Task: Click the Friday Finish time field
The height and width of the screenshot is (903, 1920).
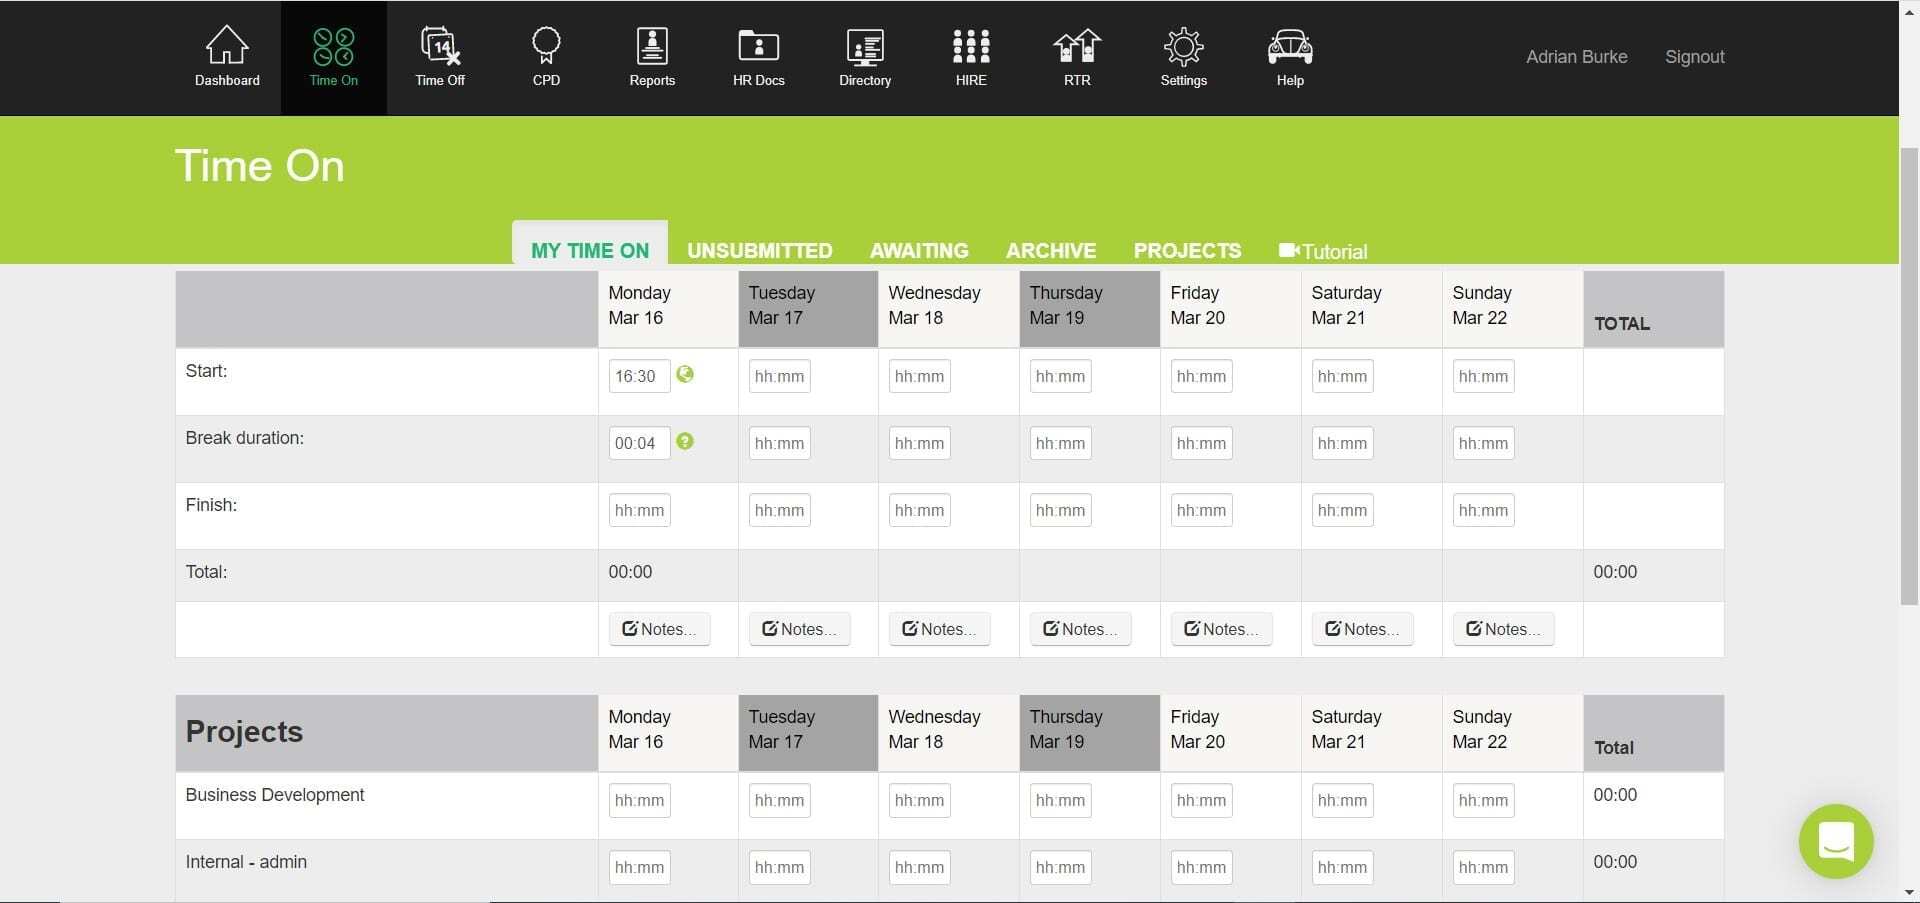Action: [1201, 510]
